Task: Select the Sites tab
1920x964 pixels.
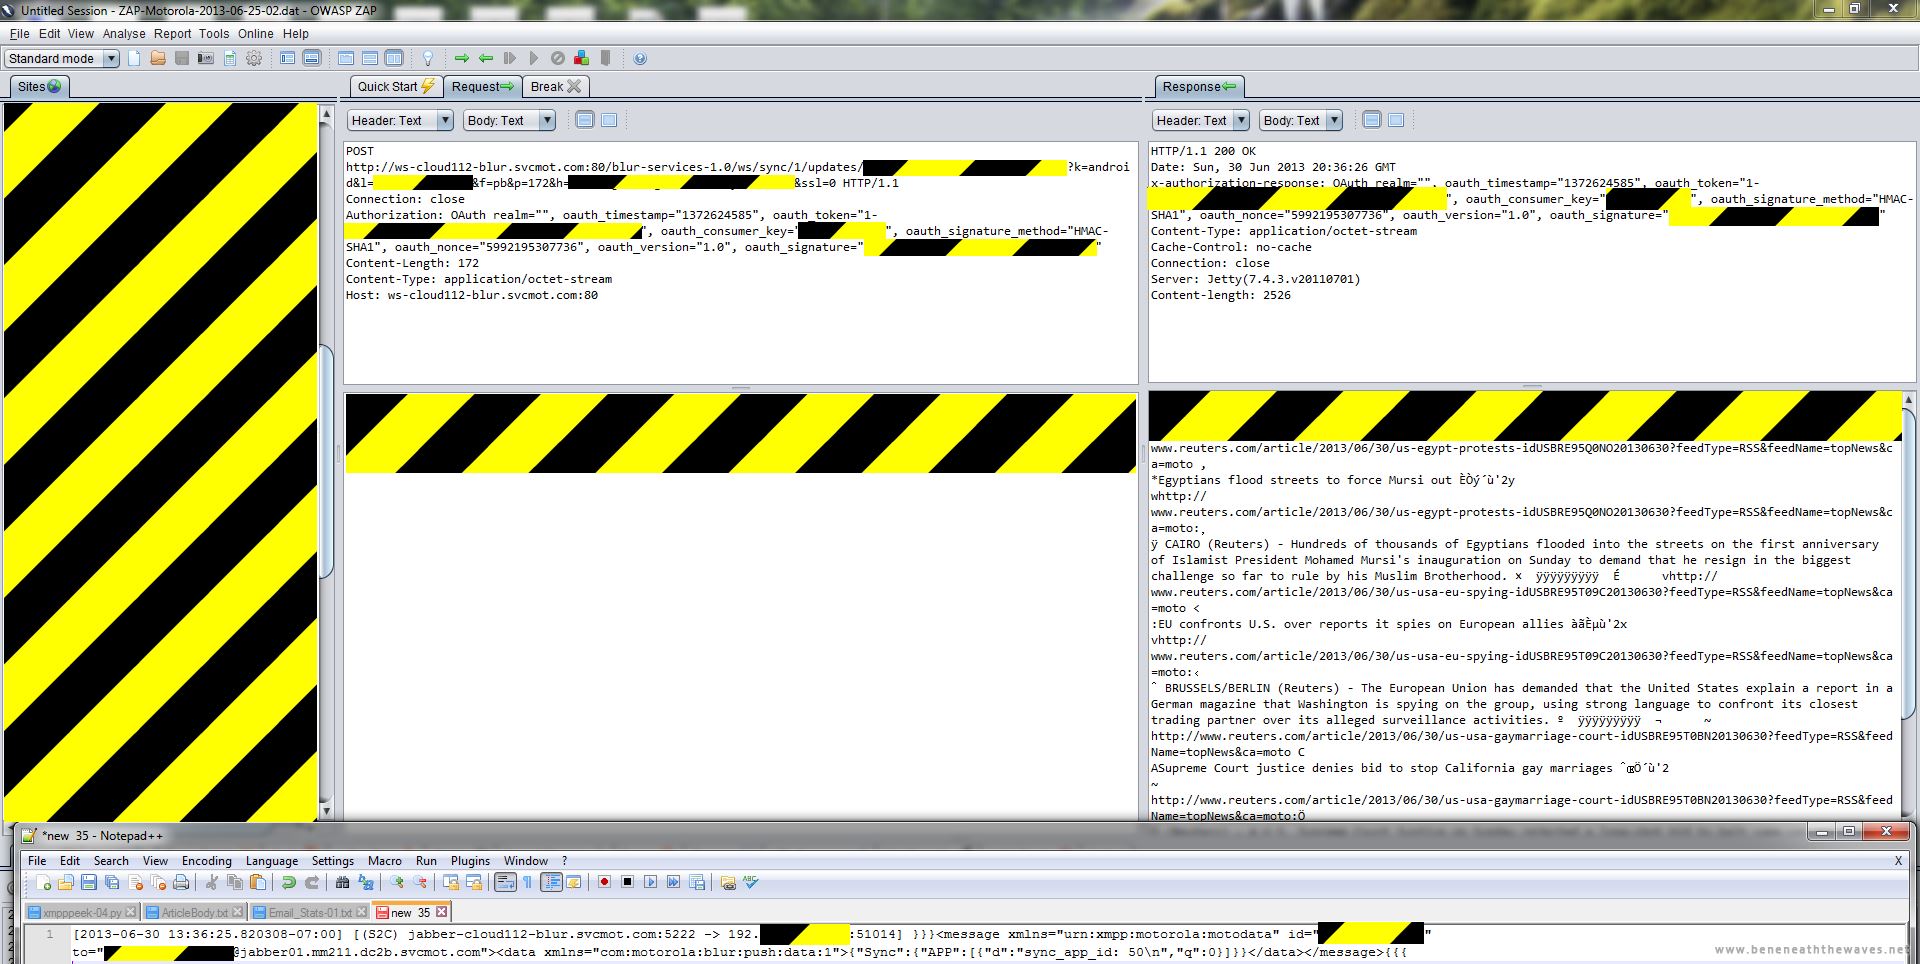Action: [x=39, y=86]
